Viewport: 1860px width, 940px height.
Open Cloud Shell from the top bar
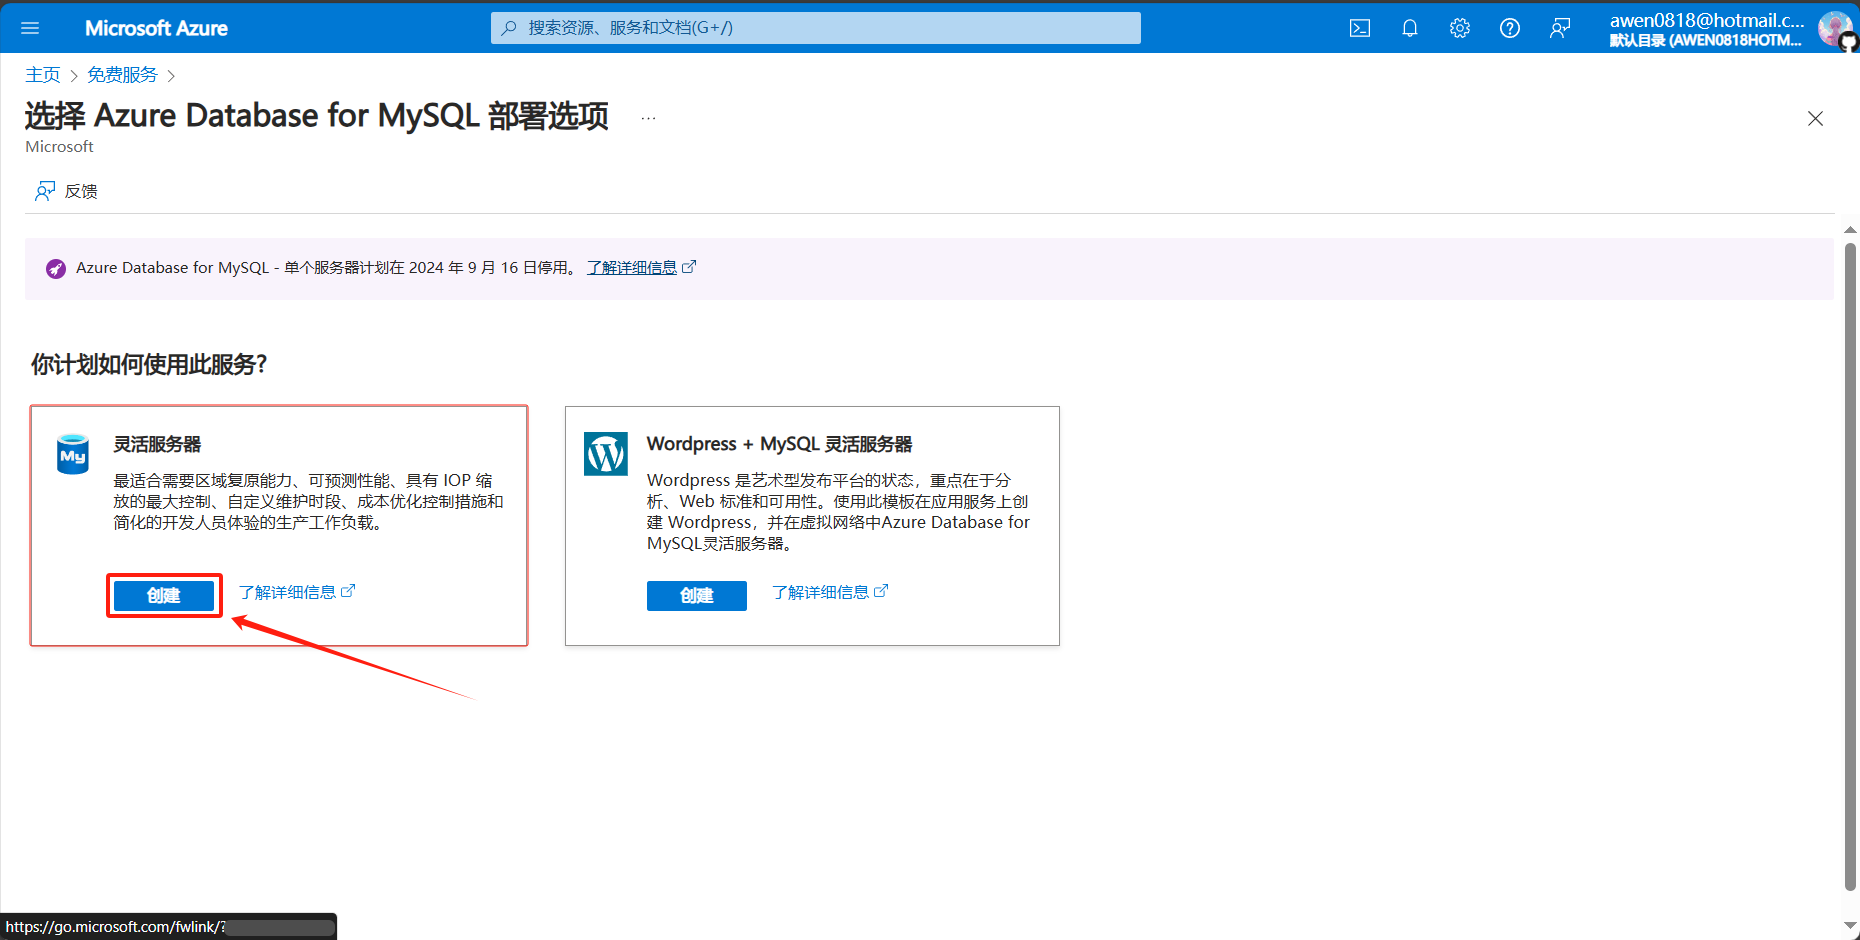coord(1360,28)
